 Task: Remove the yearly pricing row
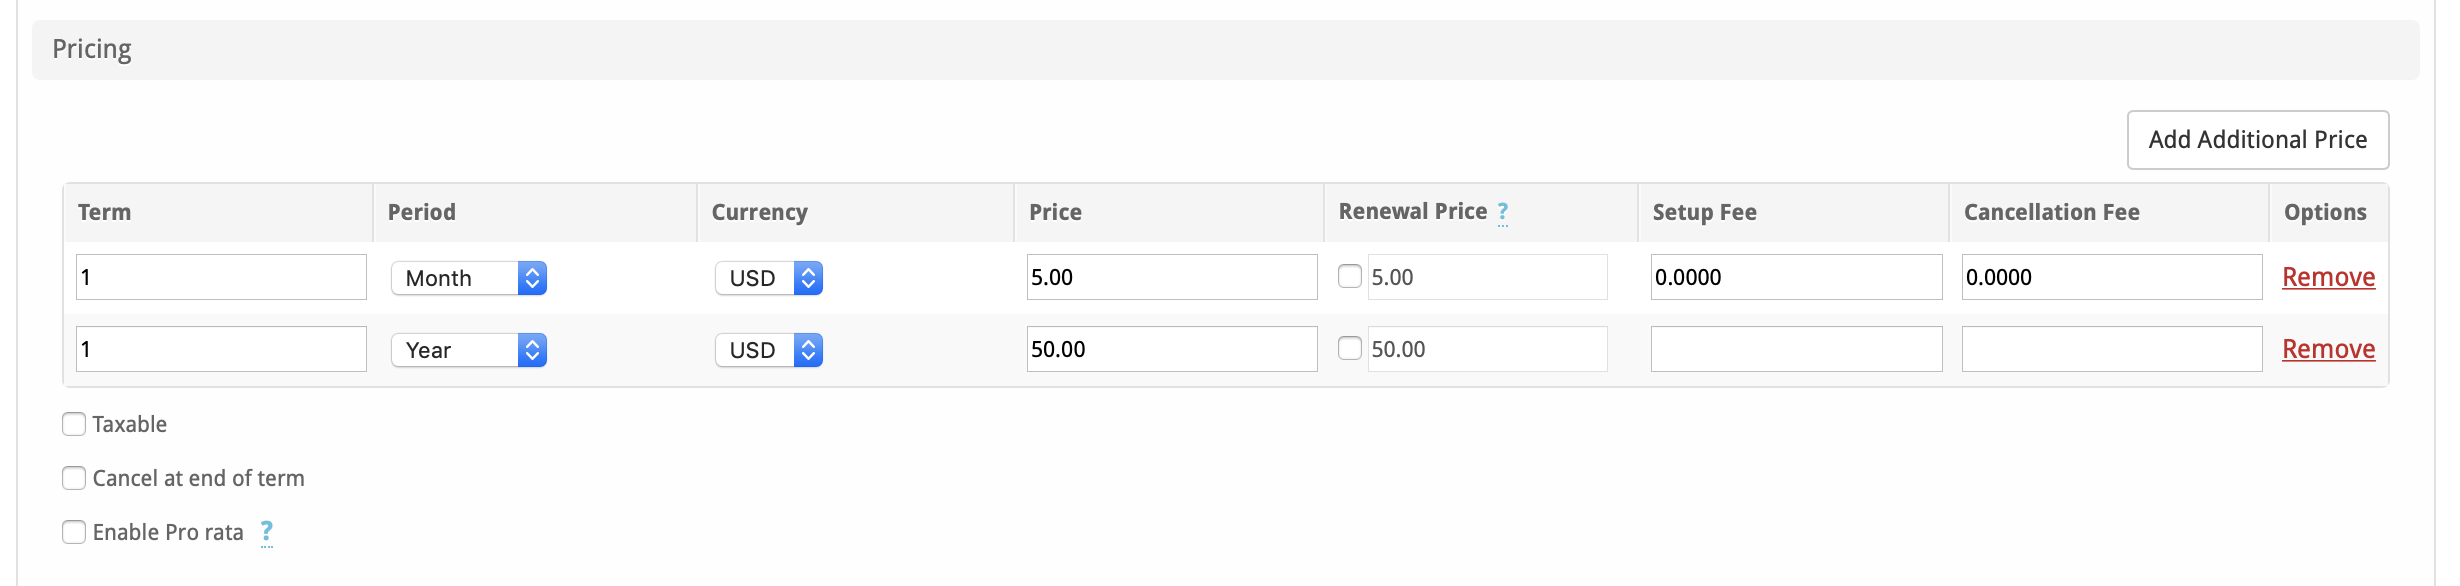(x=2328, y=349)
